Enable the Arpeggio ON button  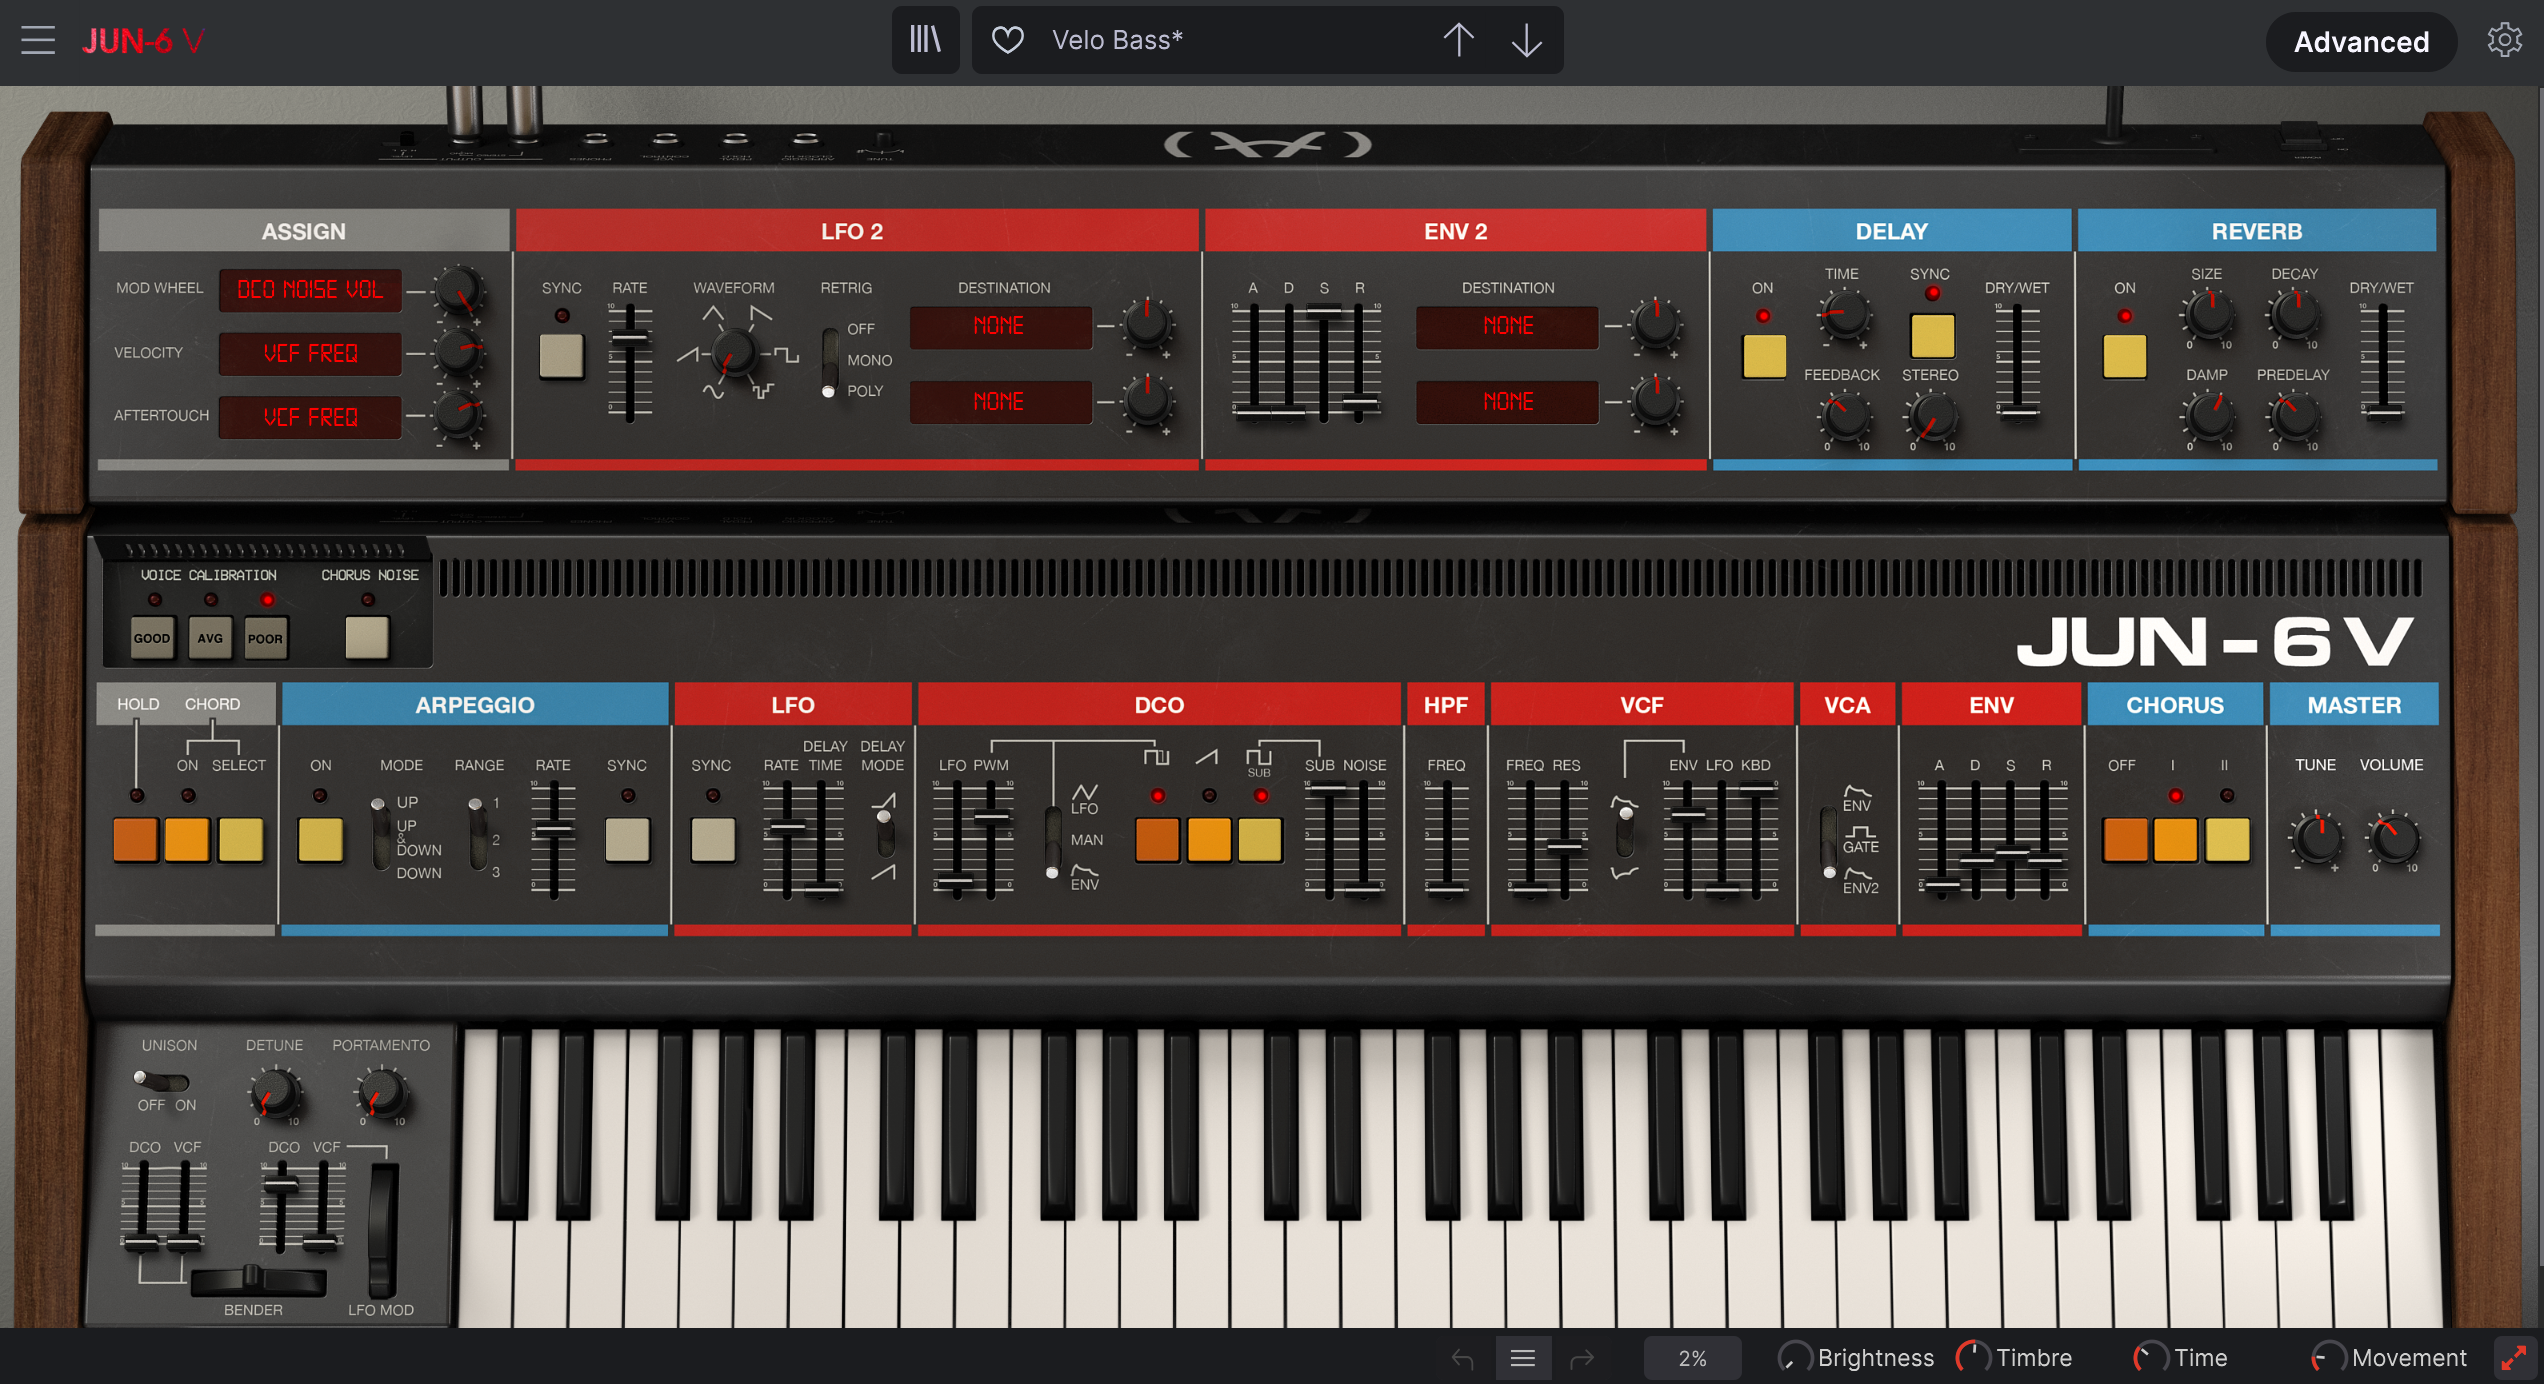320,838
